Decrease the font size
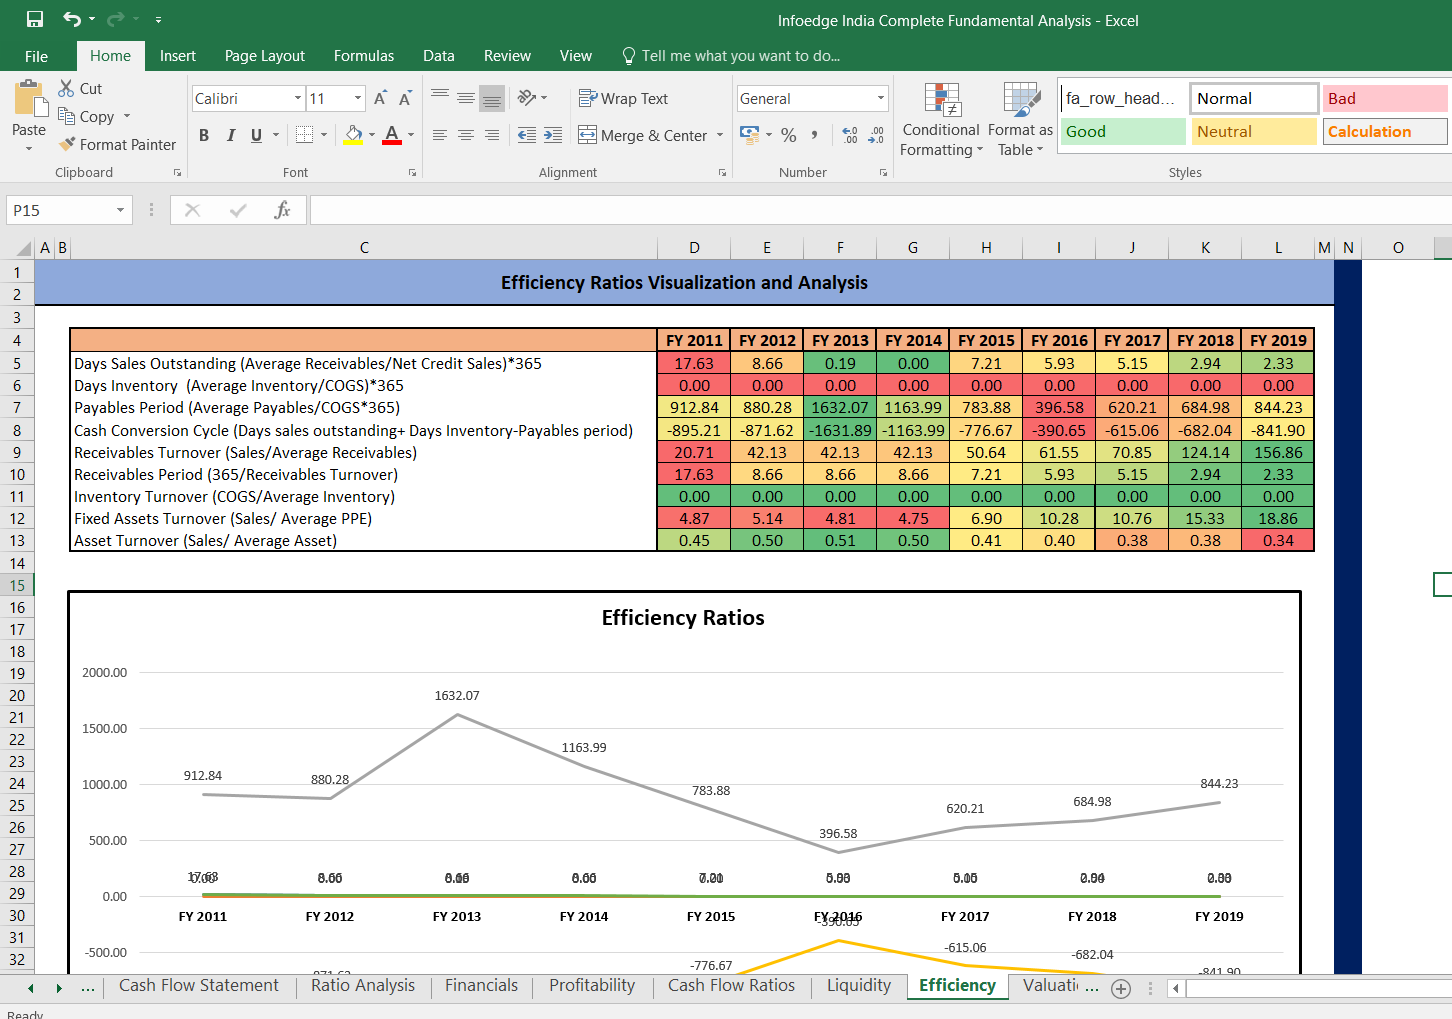The width and height of the screenshot is (1452, 1019). 405,98
